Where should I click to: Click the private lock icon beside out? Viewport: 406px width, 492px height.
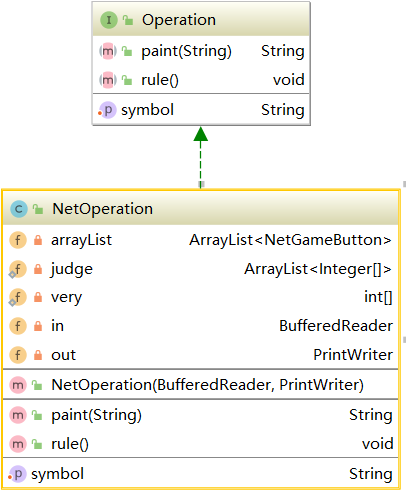[38, 355]
